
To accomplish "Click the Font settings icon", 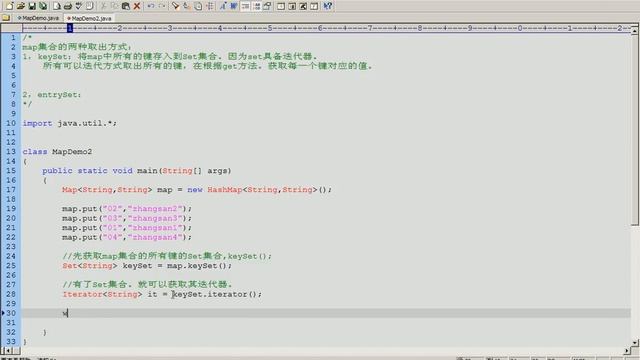I will click(223, 6).
